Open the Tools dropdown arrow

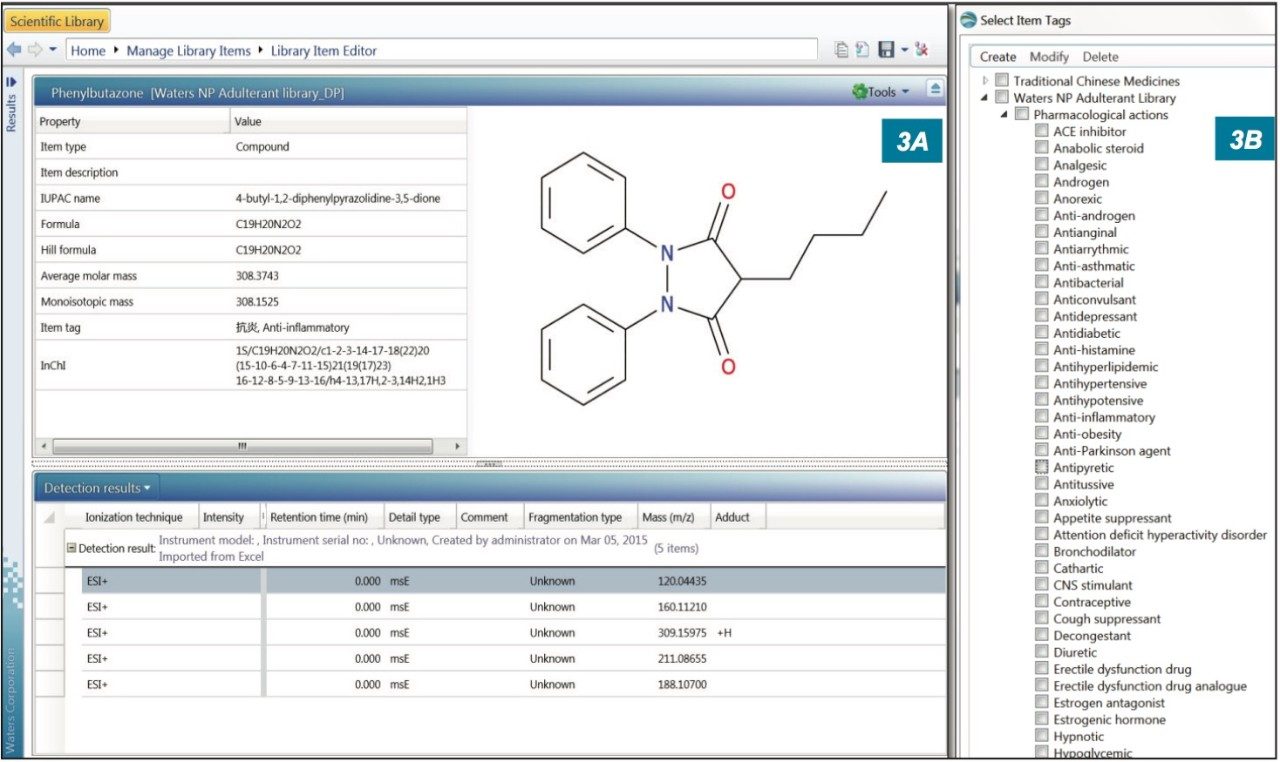click(905, 92)
